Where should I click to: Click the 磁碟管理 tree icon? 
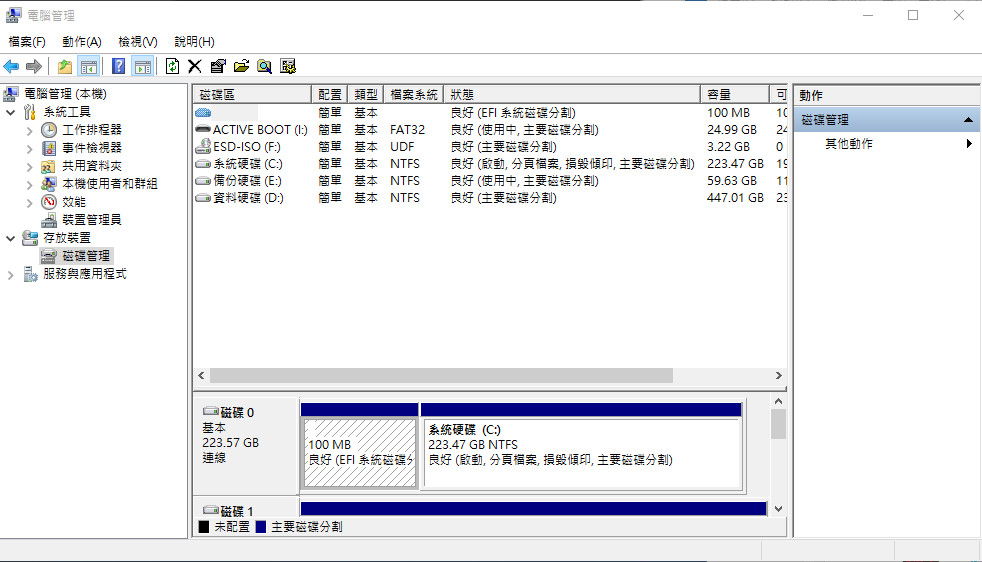click(x=49, y=256)
